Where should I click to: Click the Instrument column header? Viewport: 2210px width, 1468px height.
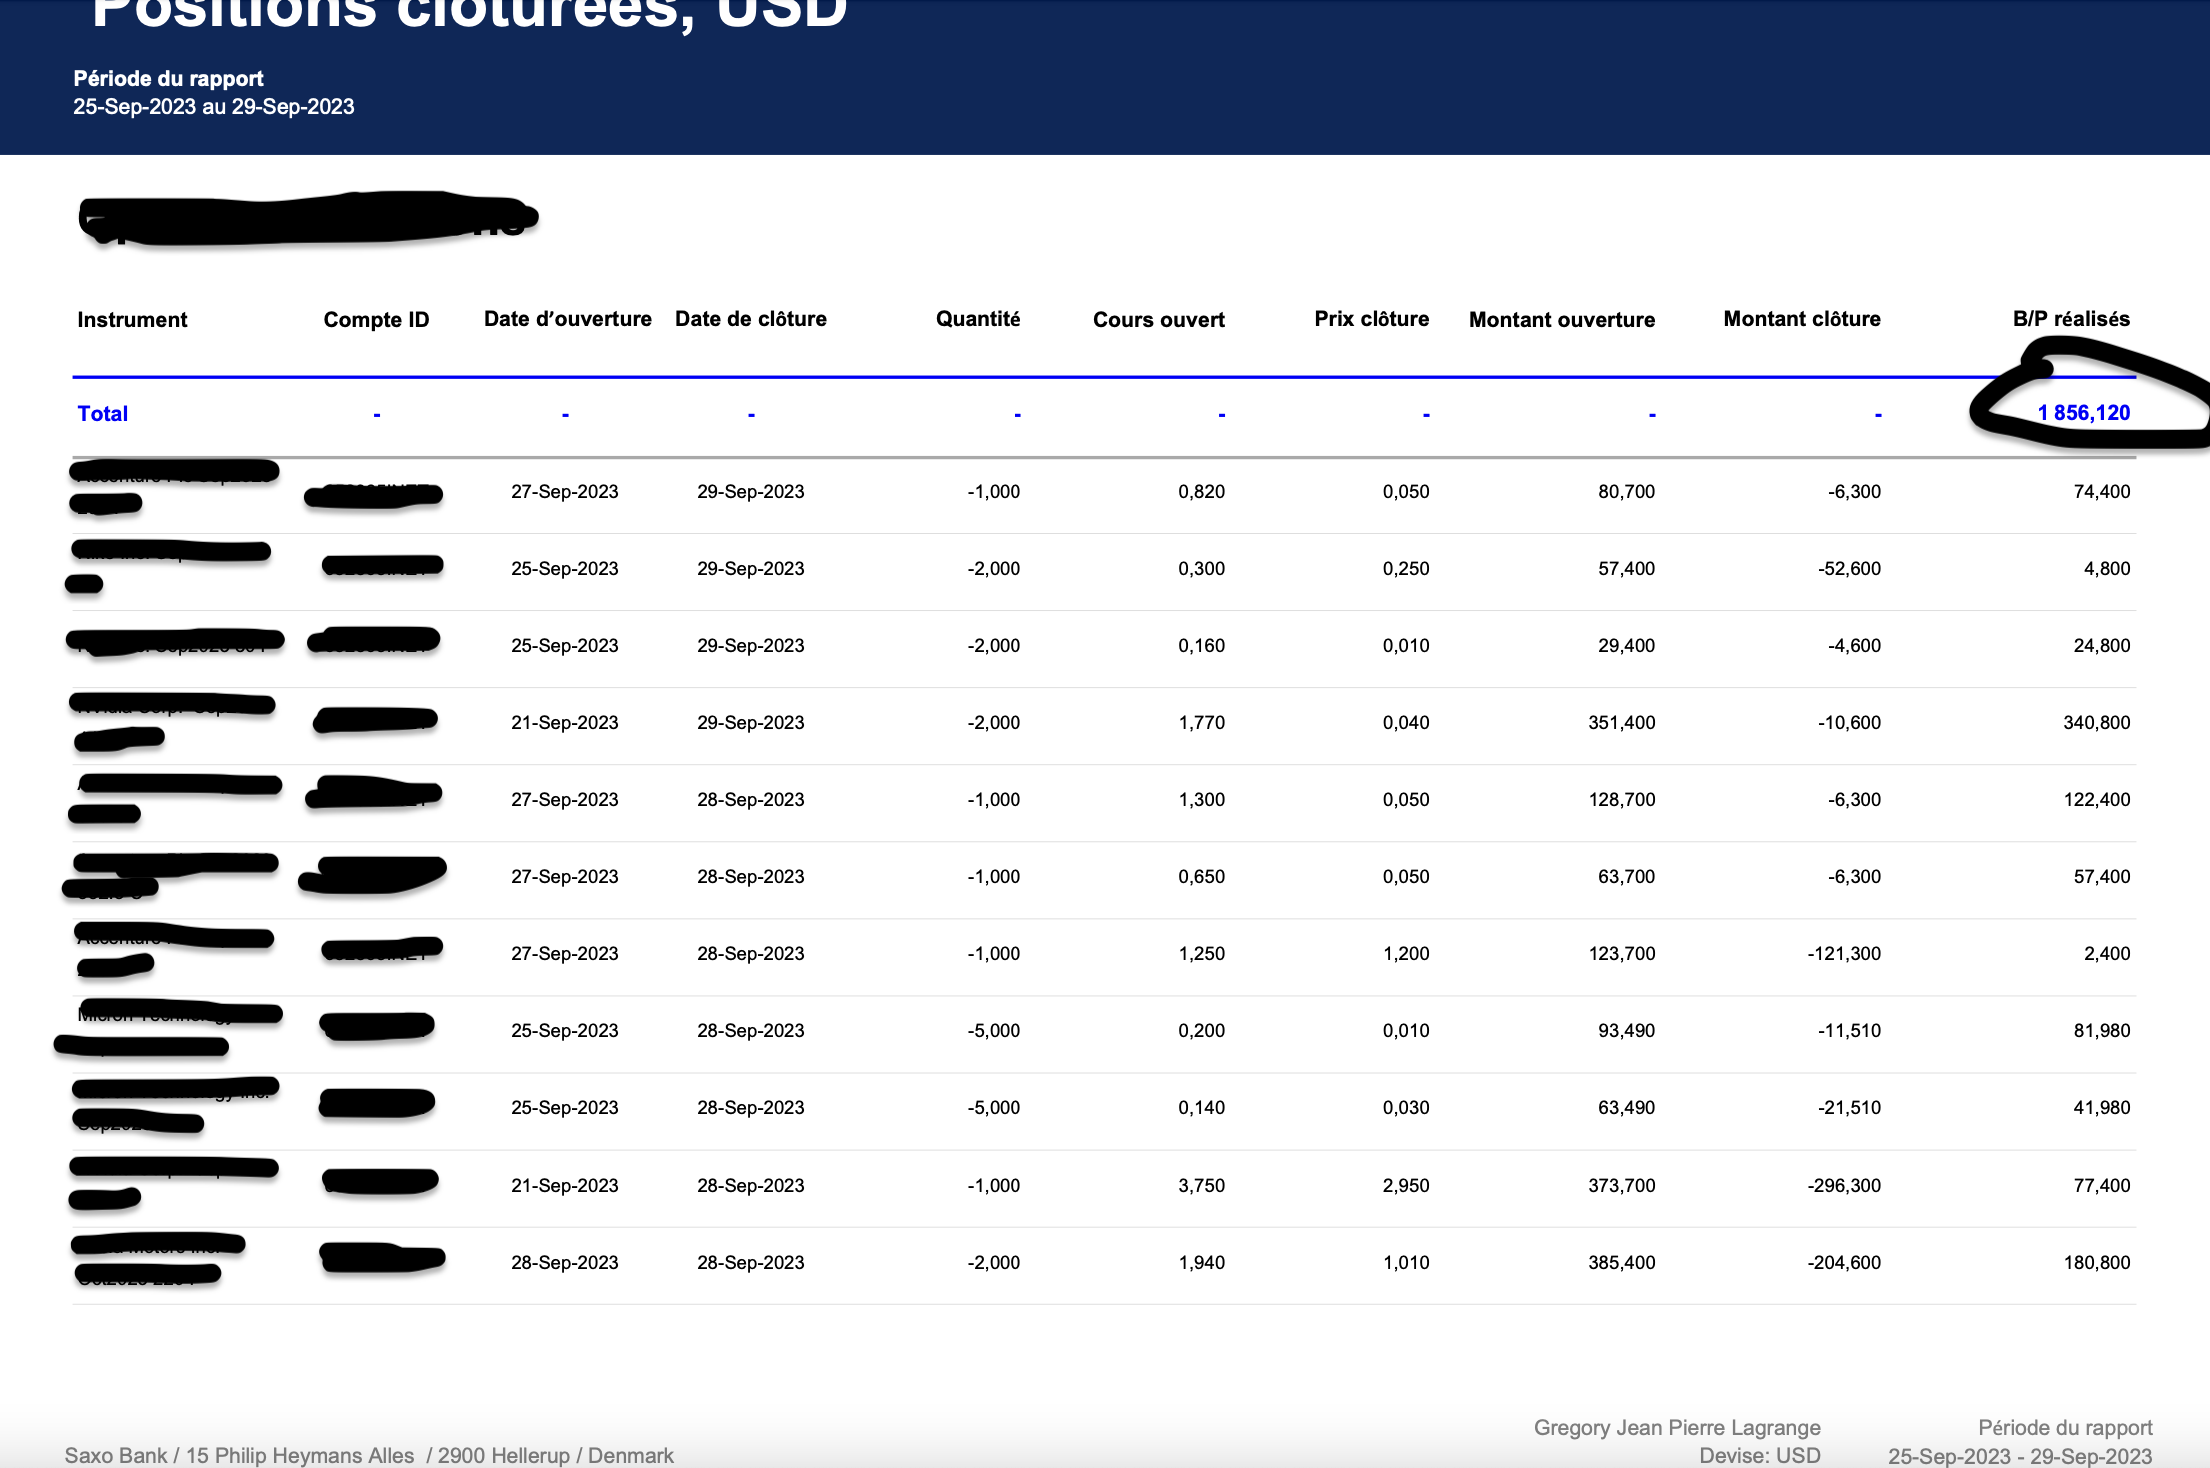coord(132,320)
